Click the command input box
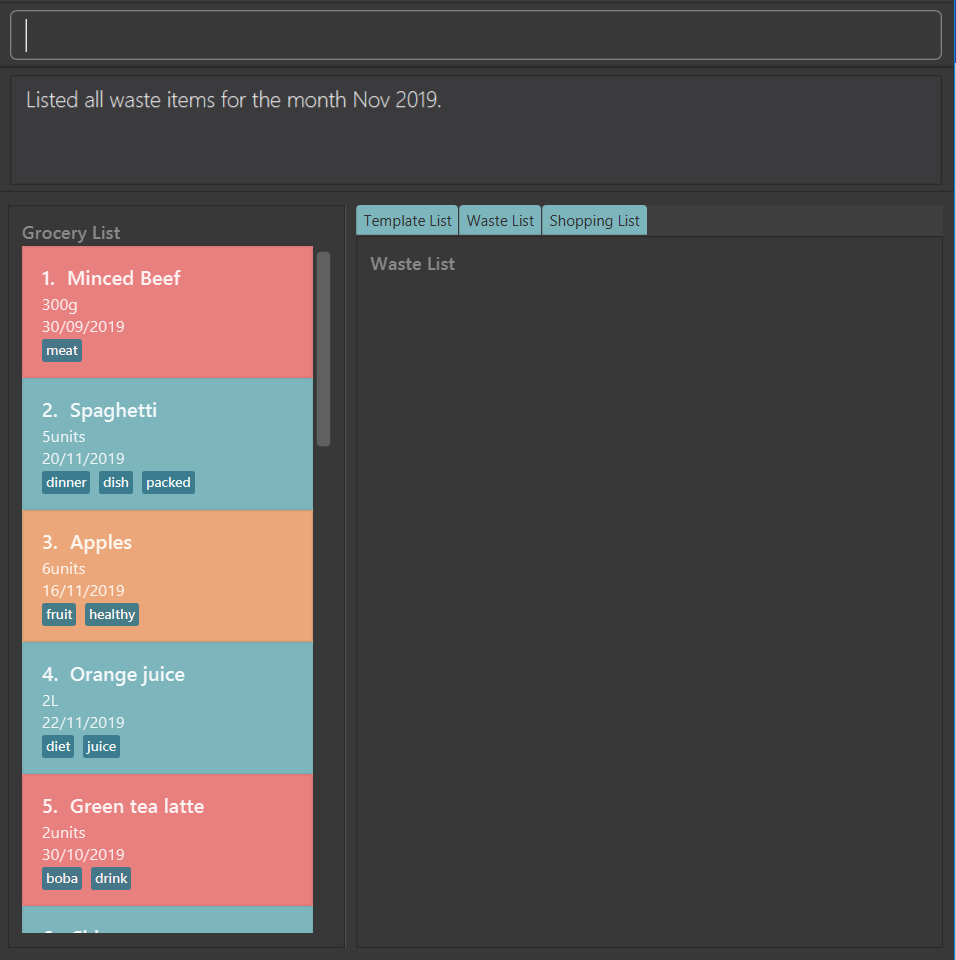This screenshot has height=960, width=956. (x=476, y=35)
